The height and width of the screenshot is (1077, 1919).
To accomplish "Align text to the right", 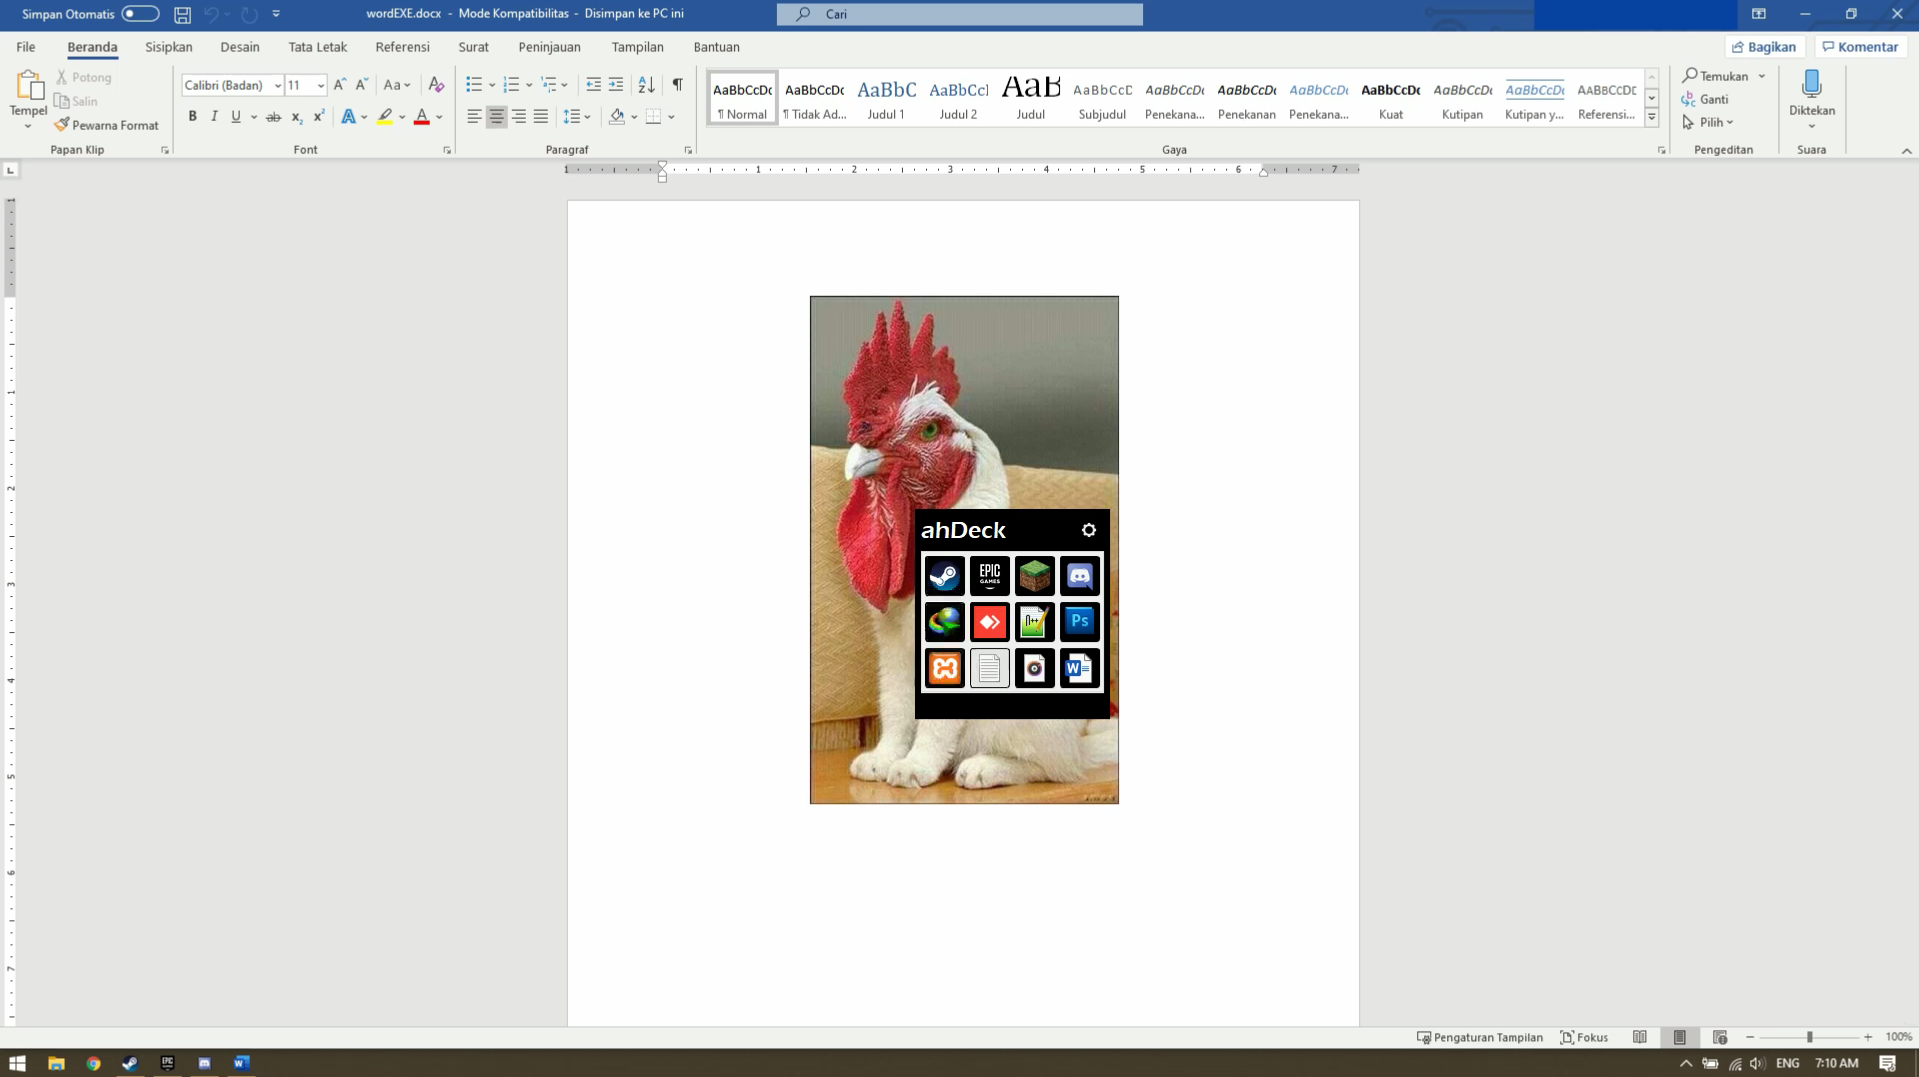I will (x=519, y=117).
